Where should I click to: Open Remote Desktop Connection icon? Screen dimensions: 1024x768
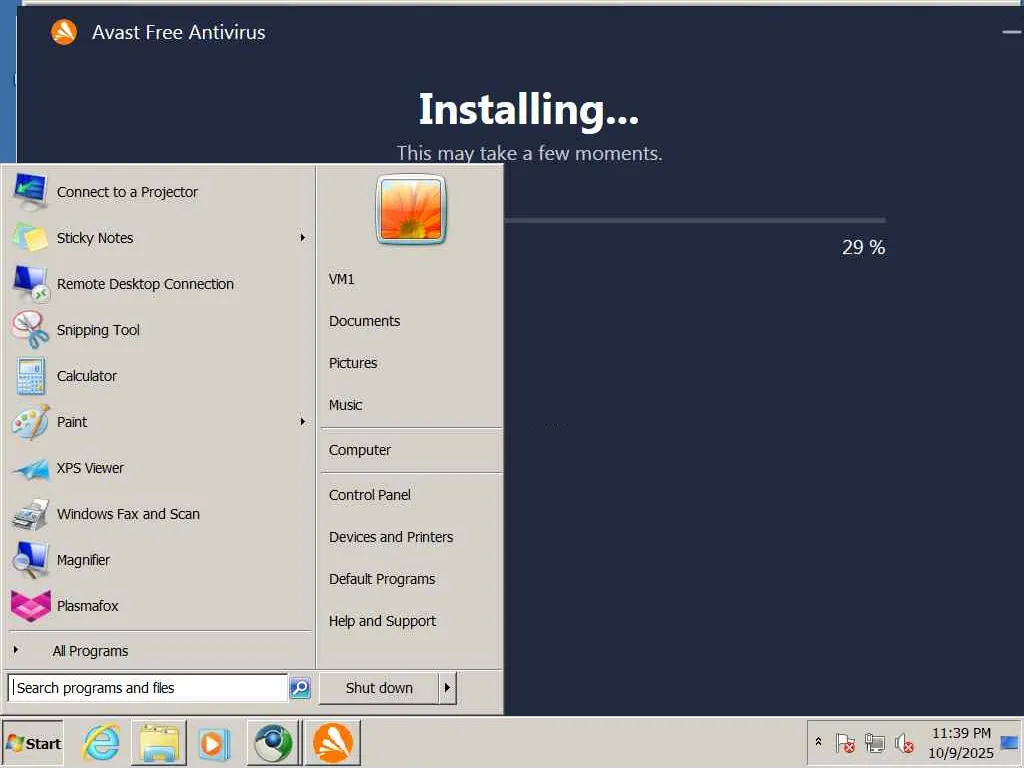point(30,284)
